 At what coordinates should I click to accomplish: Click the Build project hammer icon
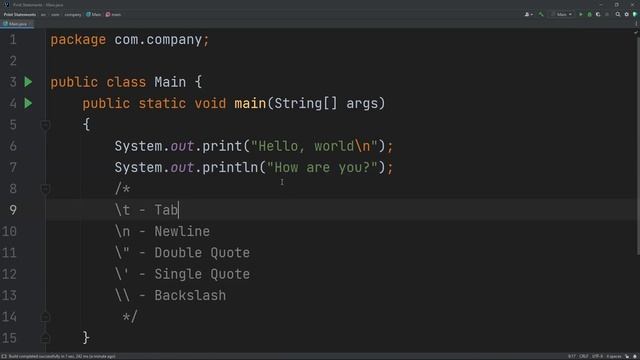pos(541,14)
